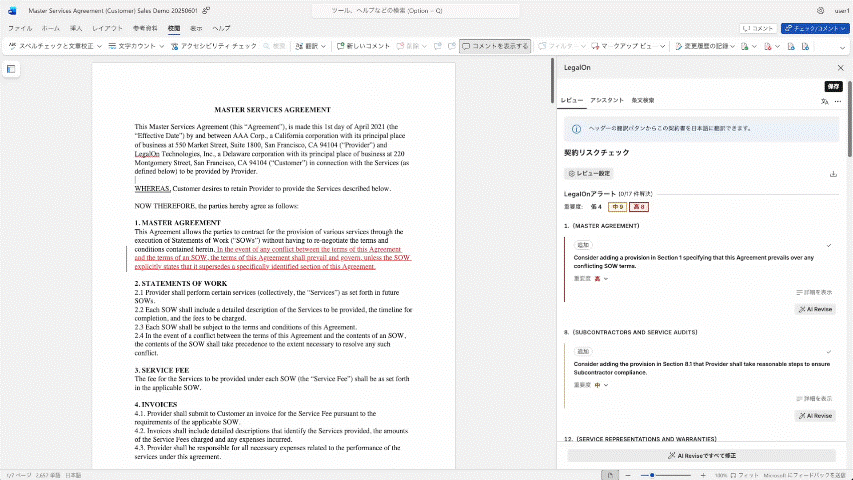The height and width of the screenshot is (480, 853).
Task: Open the 翻訳 translate dropdown
Action: (x=311, y=46)
